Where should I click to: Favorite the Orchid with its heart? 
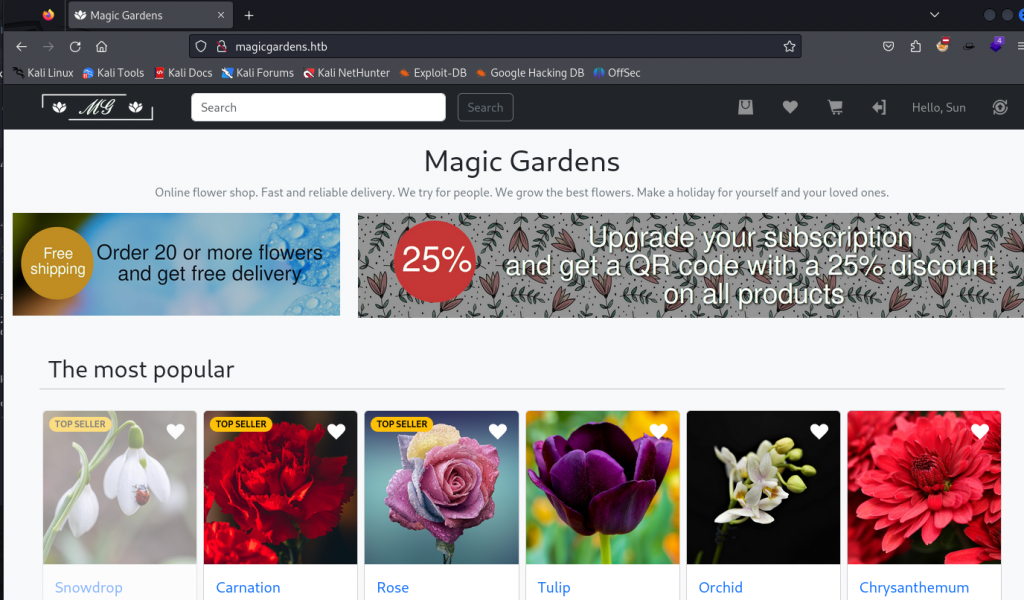pos(819,431)
